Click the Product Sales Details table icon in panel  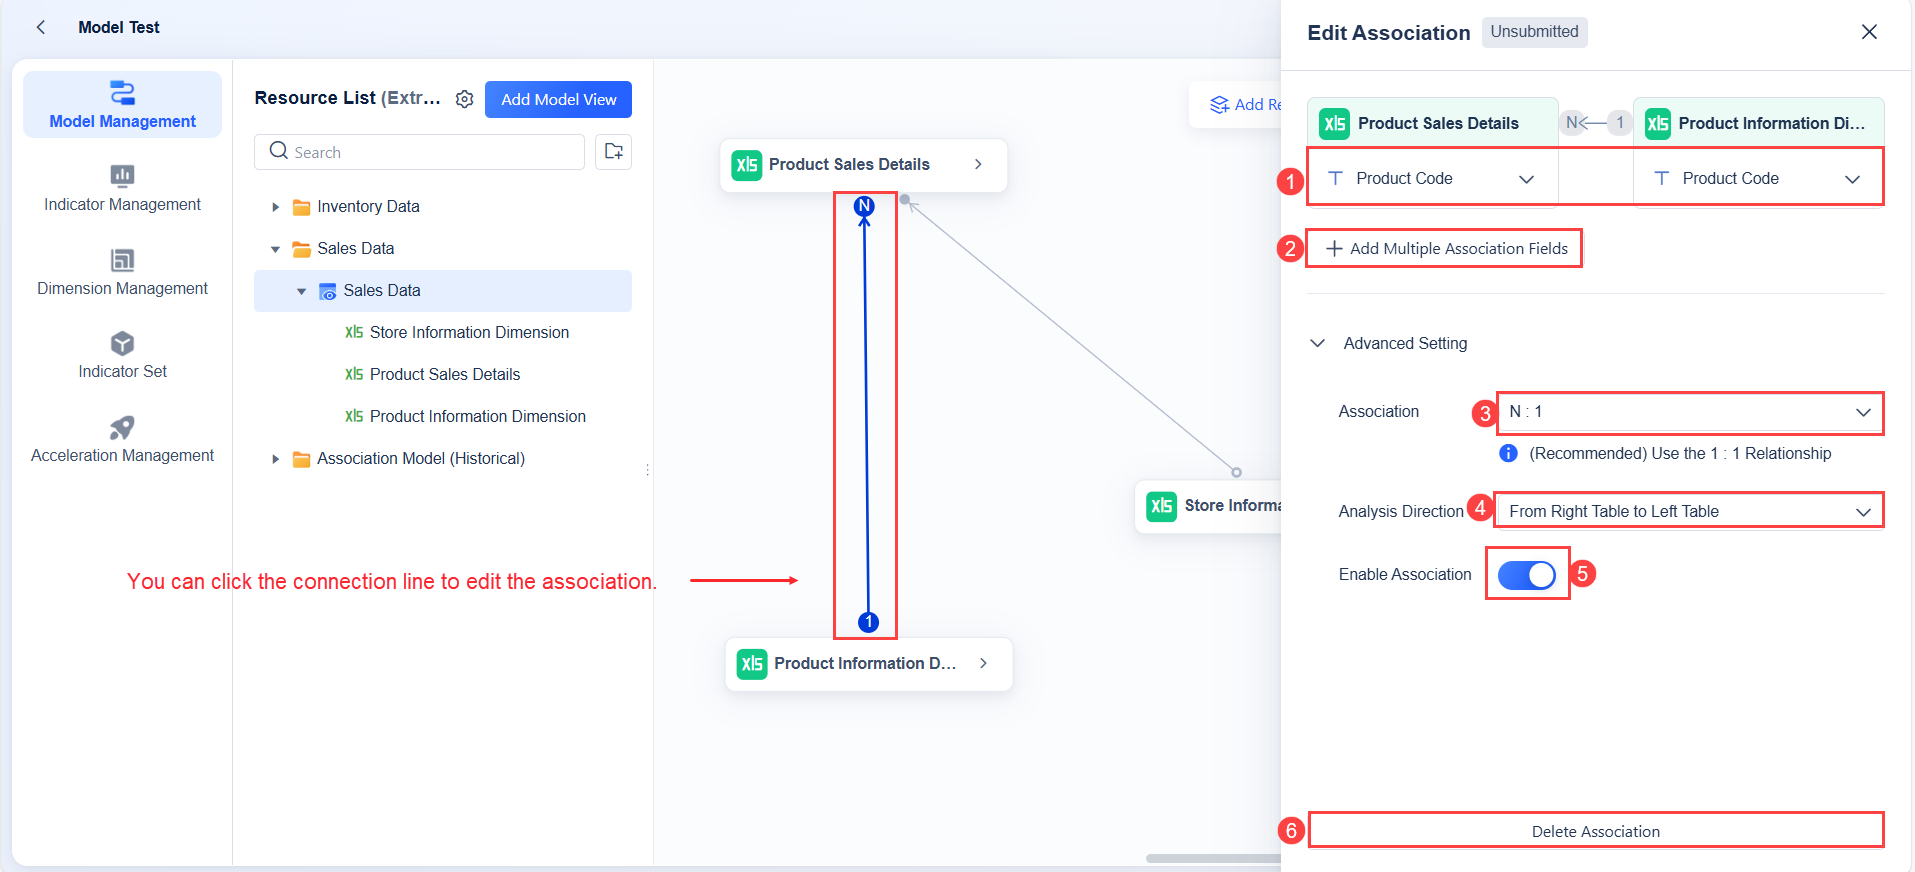pos(1335,123)
